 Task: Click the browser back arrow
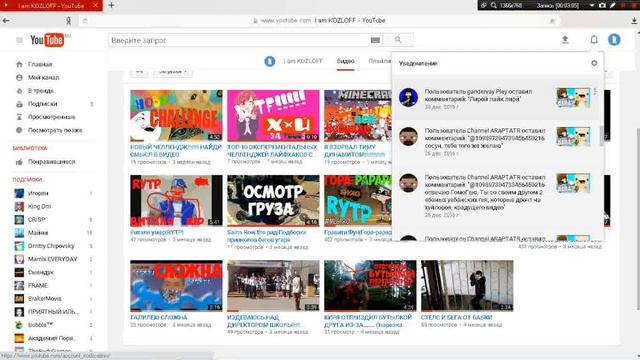(6, 20)
